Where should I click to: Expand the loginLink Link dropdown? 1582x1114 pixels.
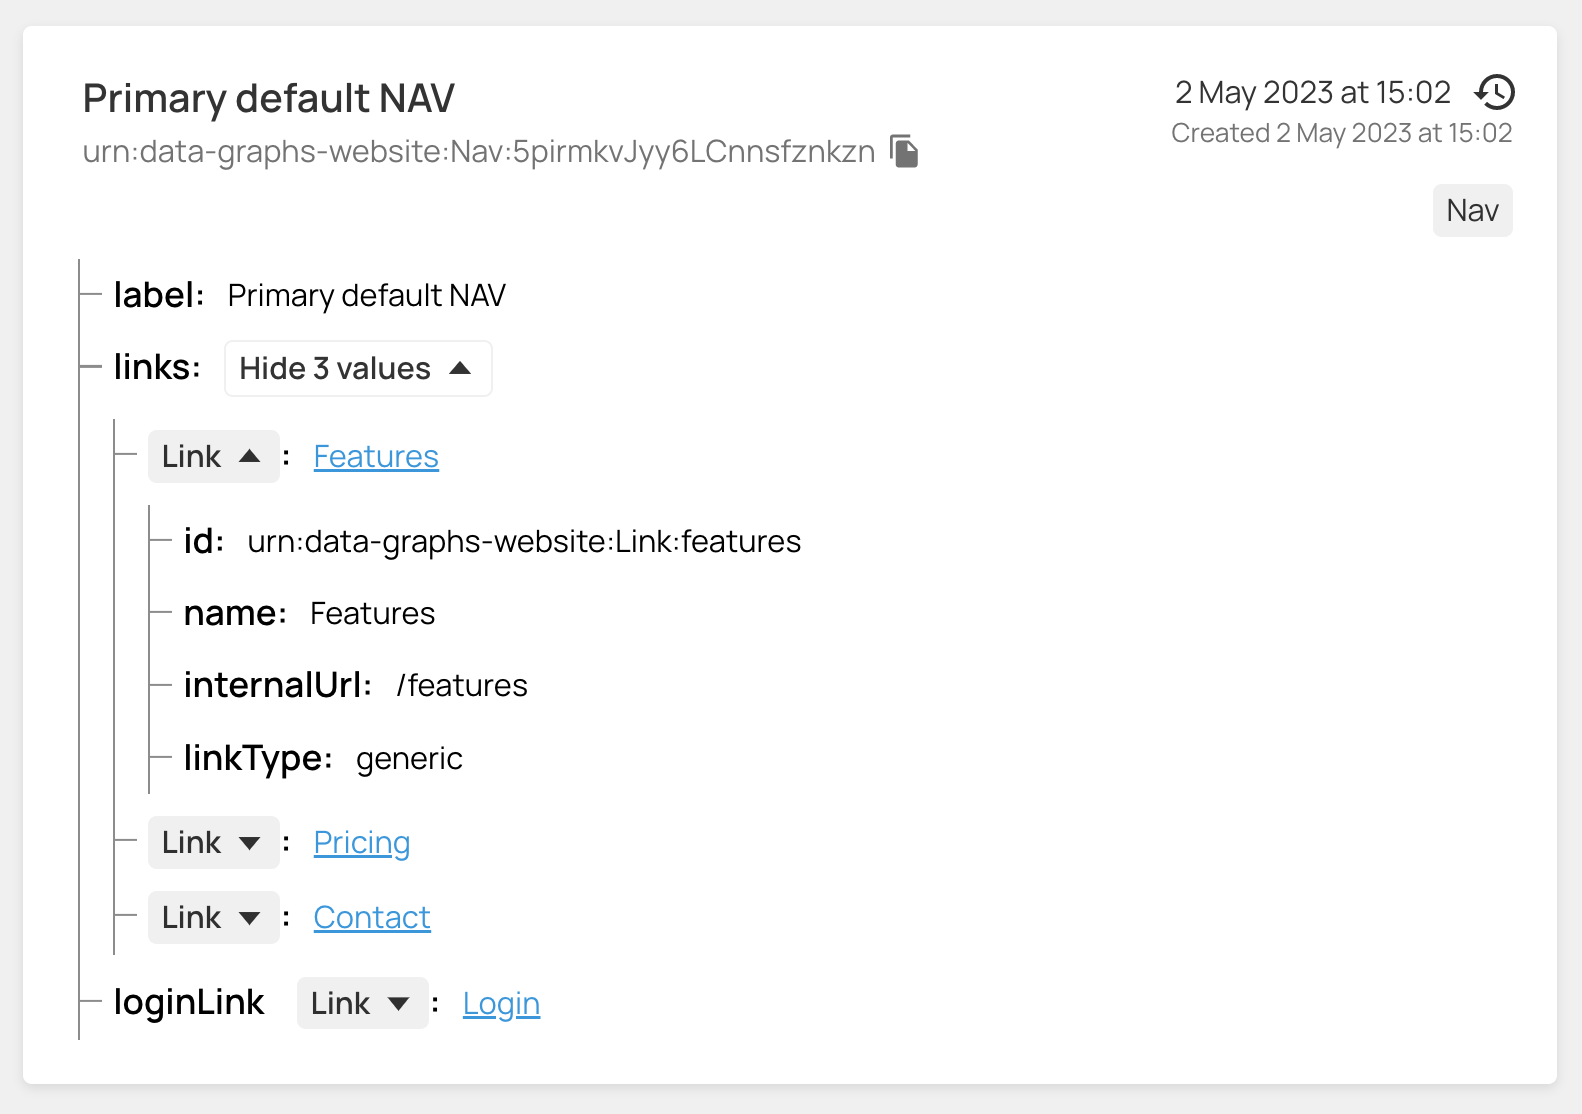pyautogui.click(x=362, y=1003)
